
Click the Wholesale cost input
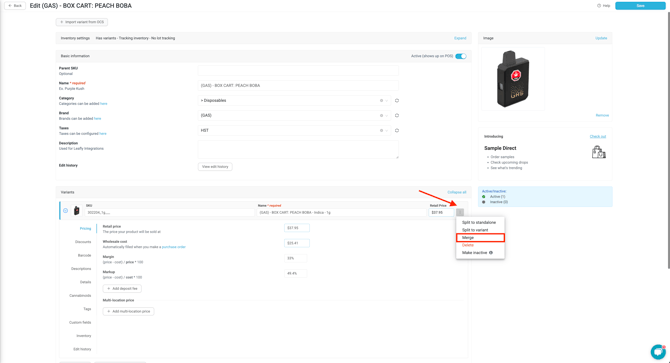coord(297,243)
